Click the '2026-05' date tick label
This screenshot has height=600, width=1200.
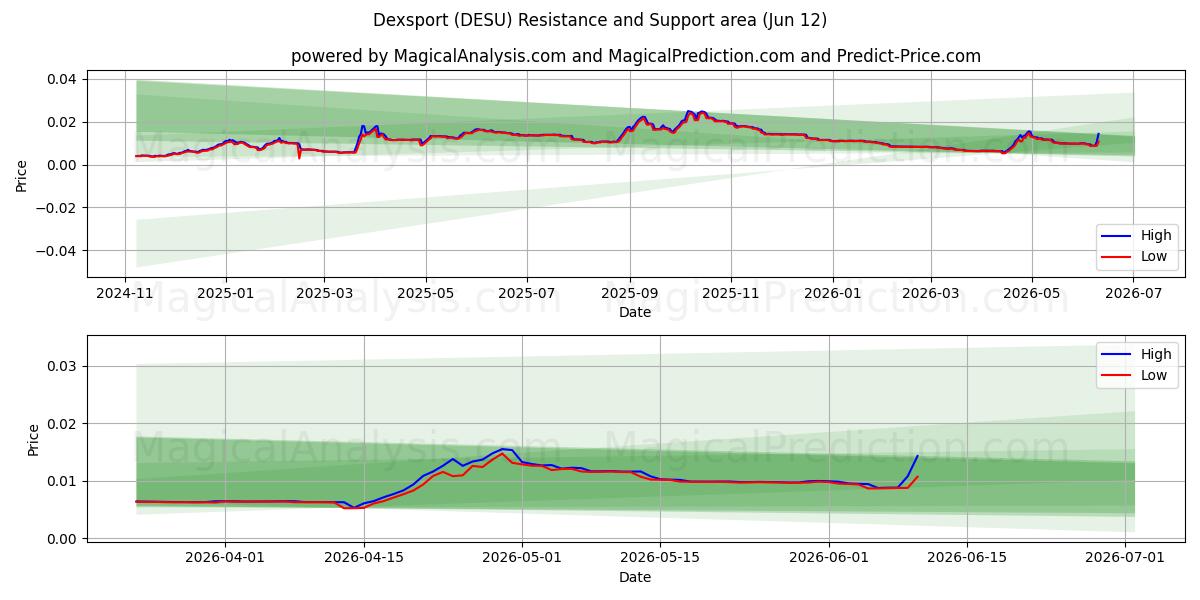[x=1032, y=293]
